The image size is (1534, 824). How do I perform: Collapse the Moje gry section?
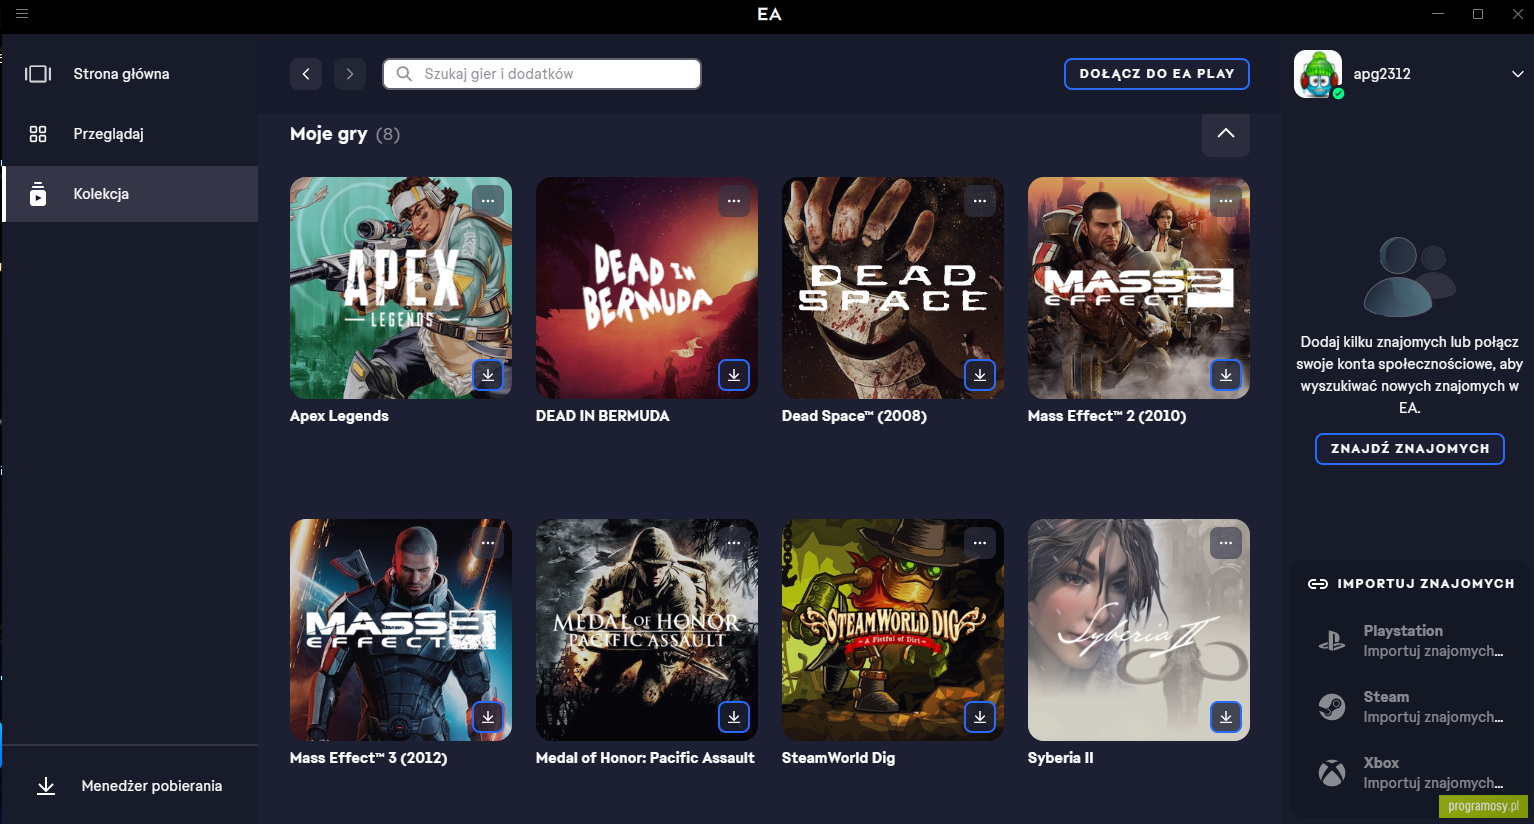pyautogui.click(x=1226, y=134)
